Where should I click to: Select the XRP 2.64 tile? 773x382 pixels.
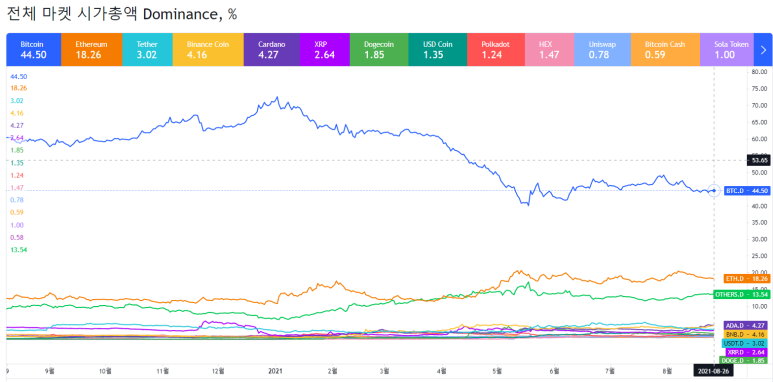[x=324, y=50]
